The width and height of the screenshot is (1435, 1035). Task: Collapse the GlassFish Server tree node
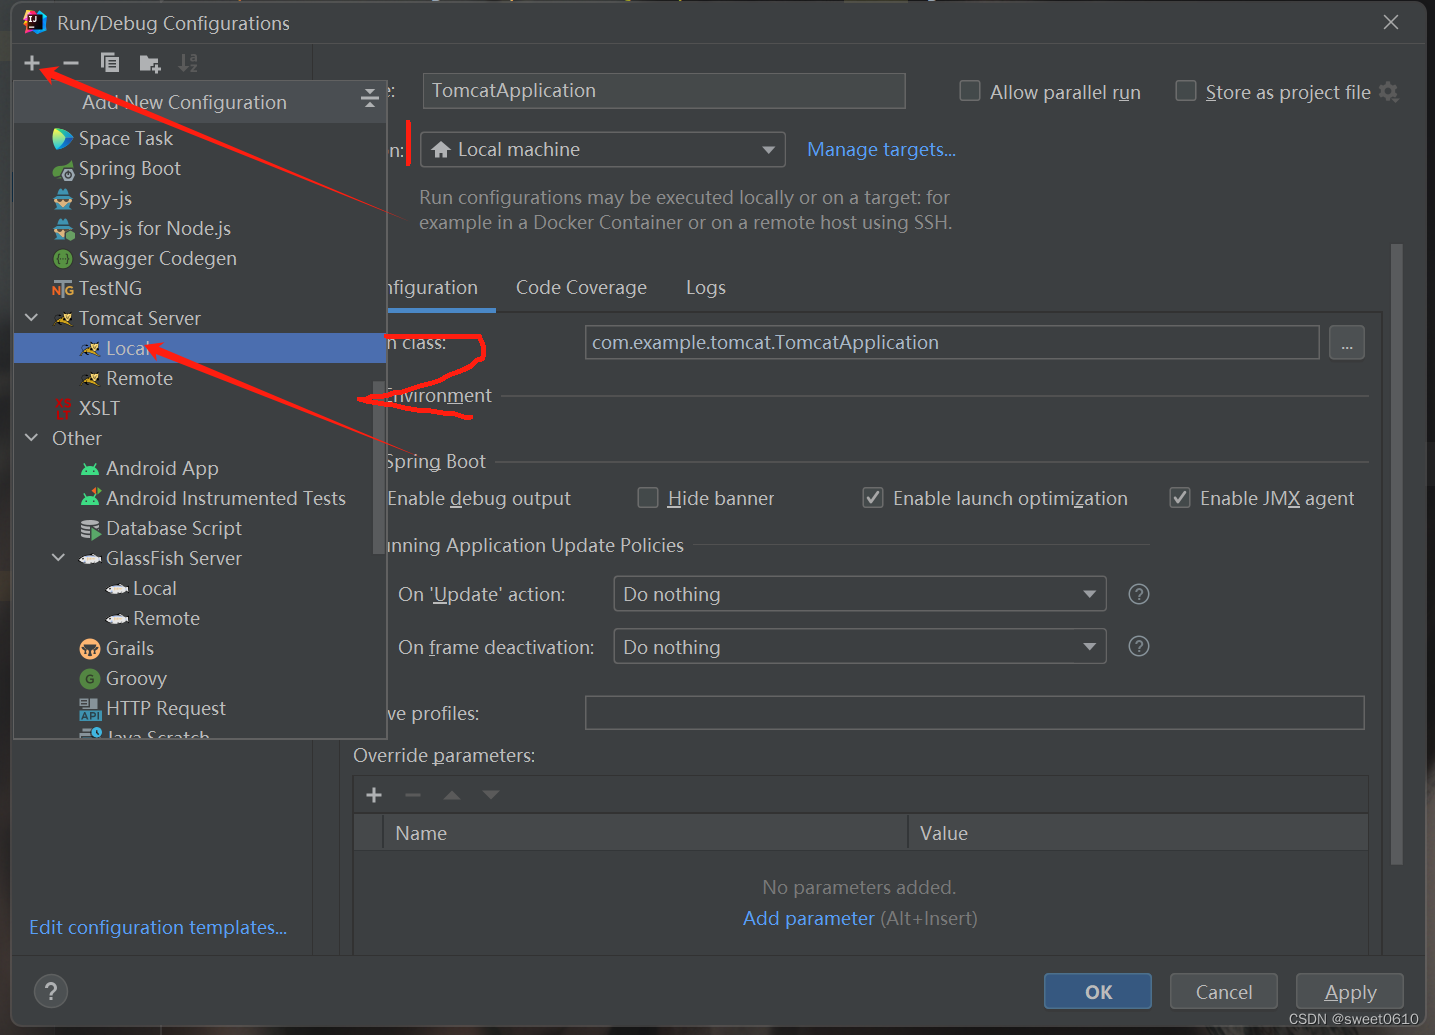[59, 558]
